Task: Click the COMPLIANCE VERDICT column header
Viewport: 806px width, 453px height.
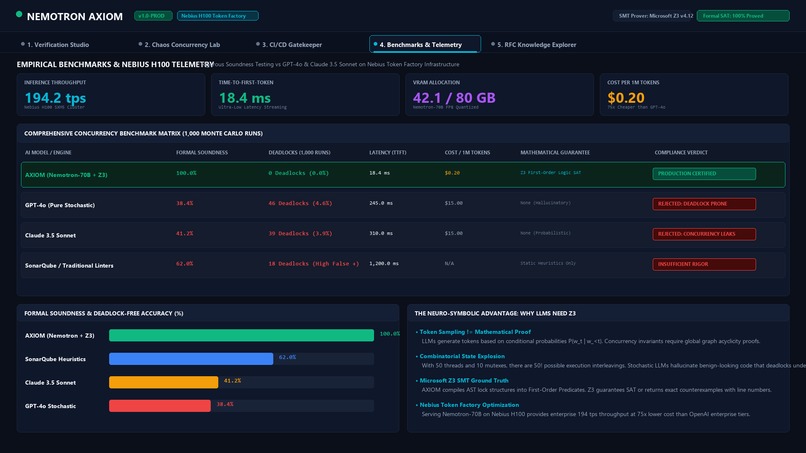Action: pos(681,153)
